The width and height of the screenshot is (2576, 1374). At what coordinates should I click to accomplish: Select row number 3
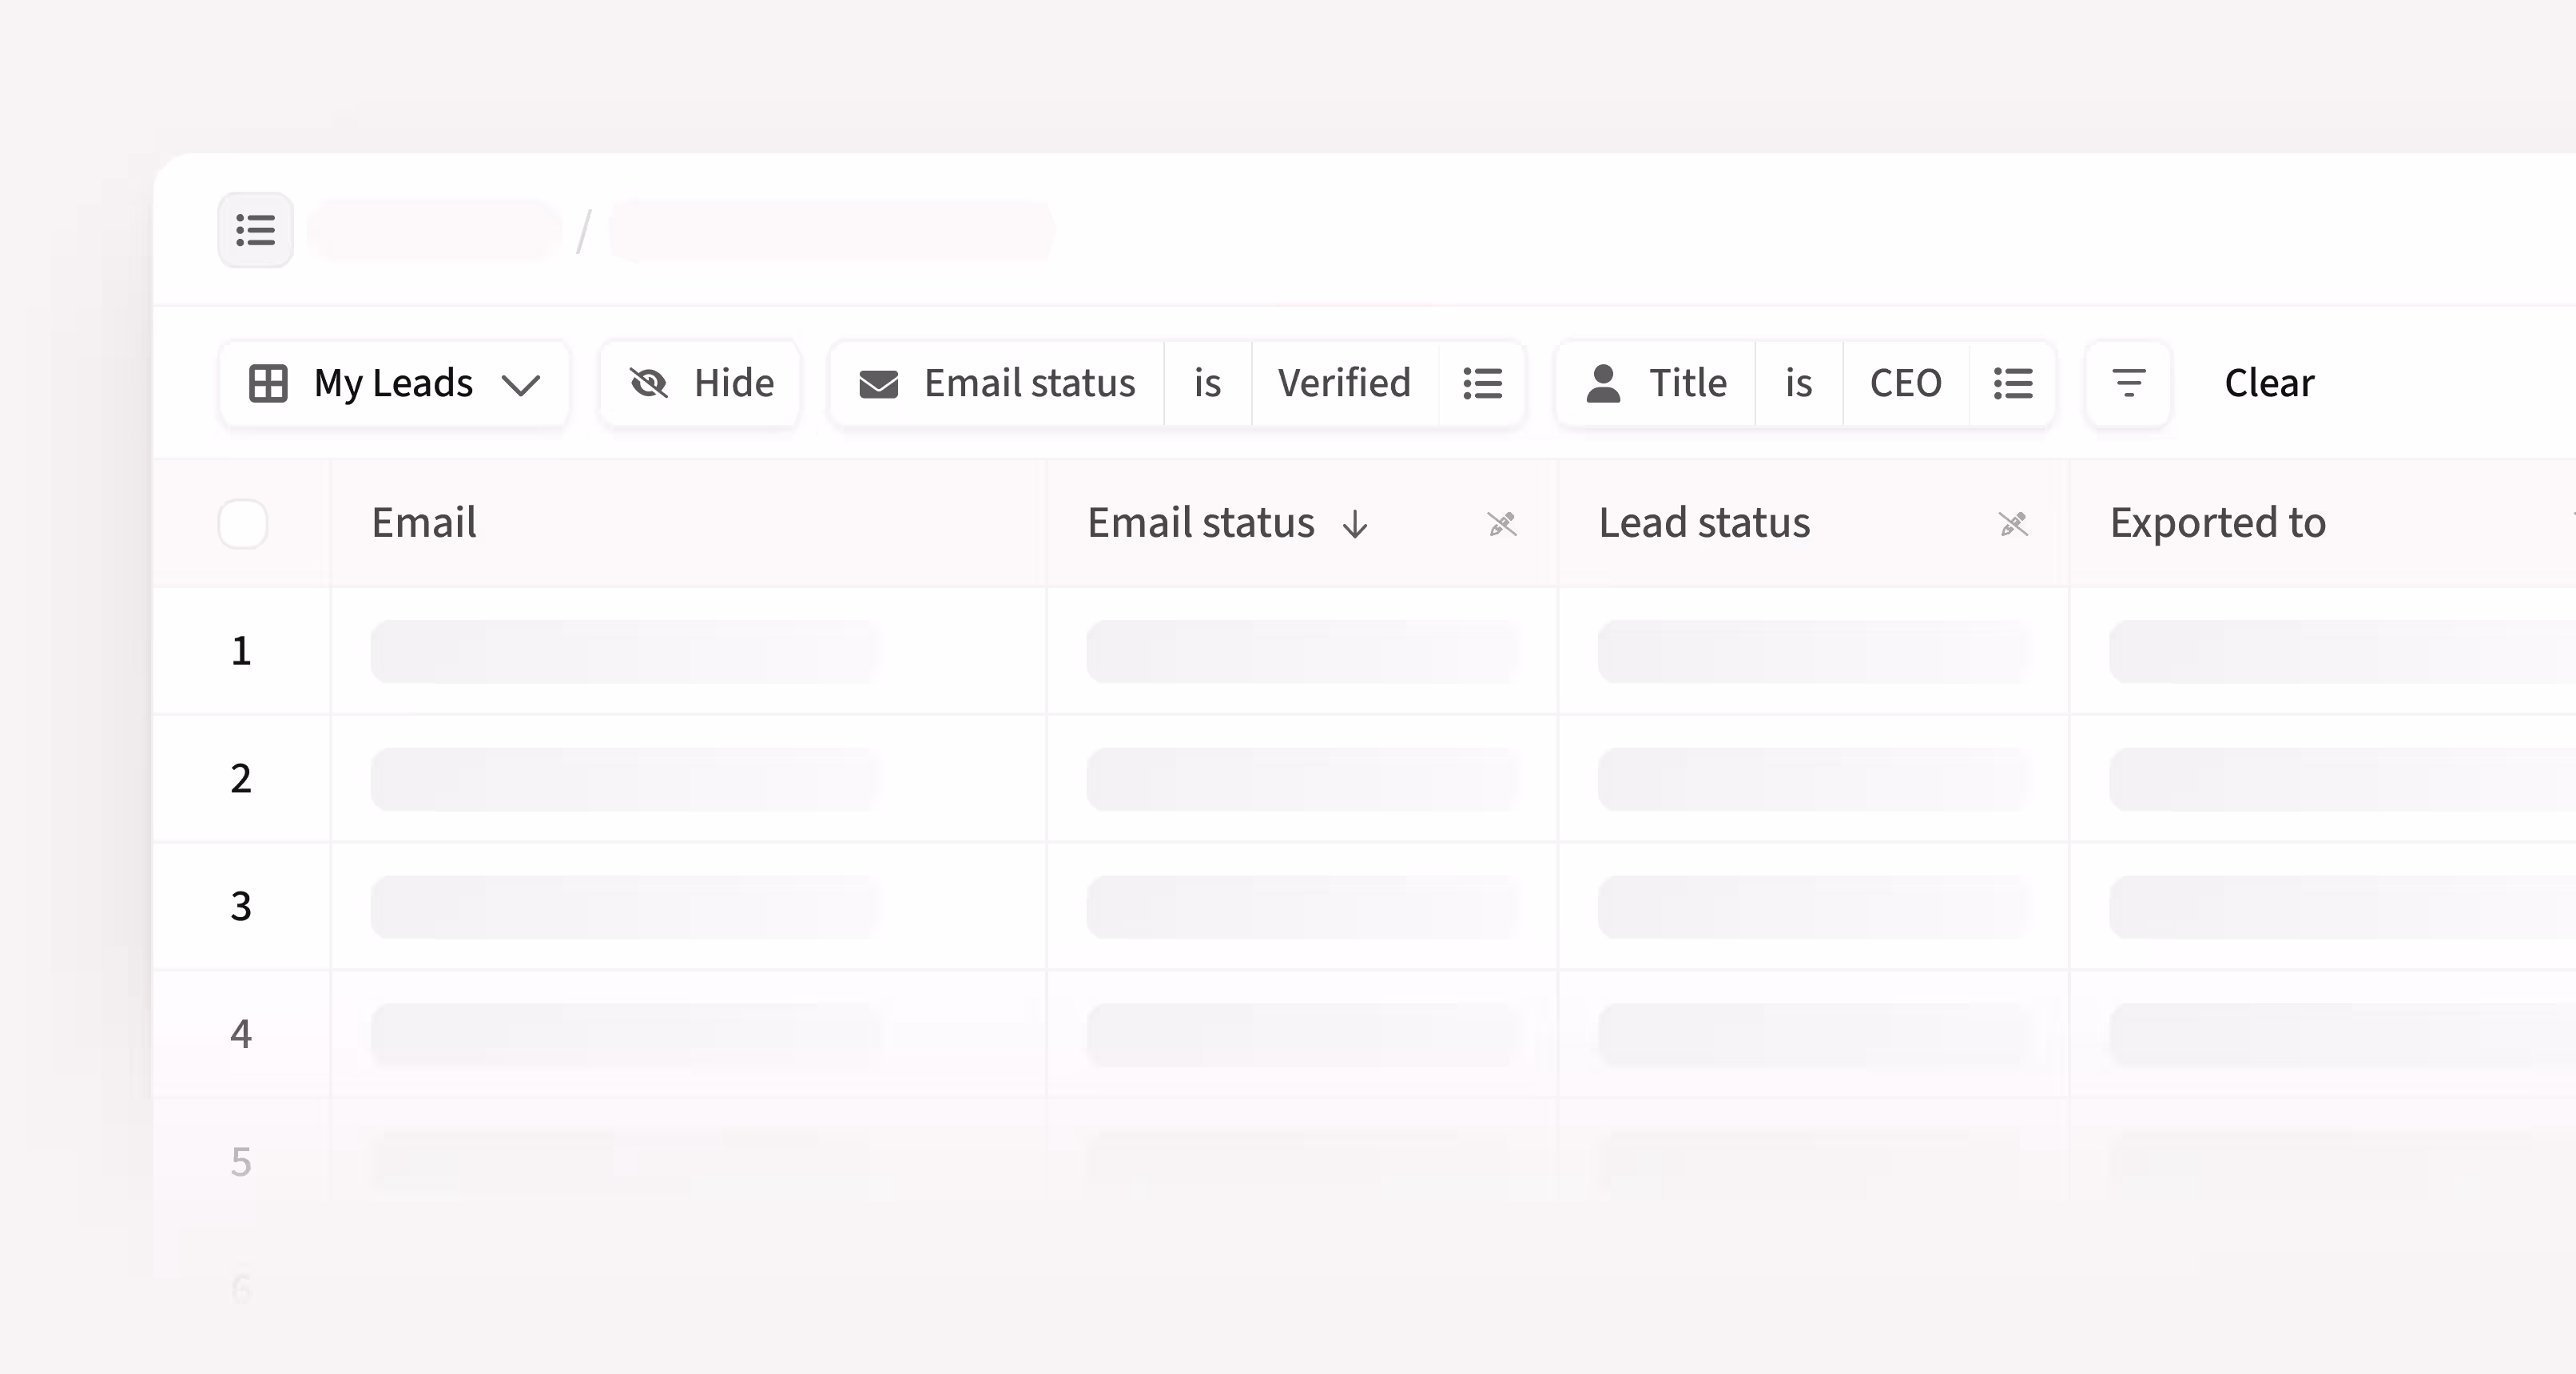pyautogui.click(x=241, y=907)
